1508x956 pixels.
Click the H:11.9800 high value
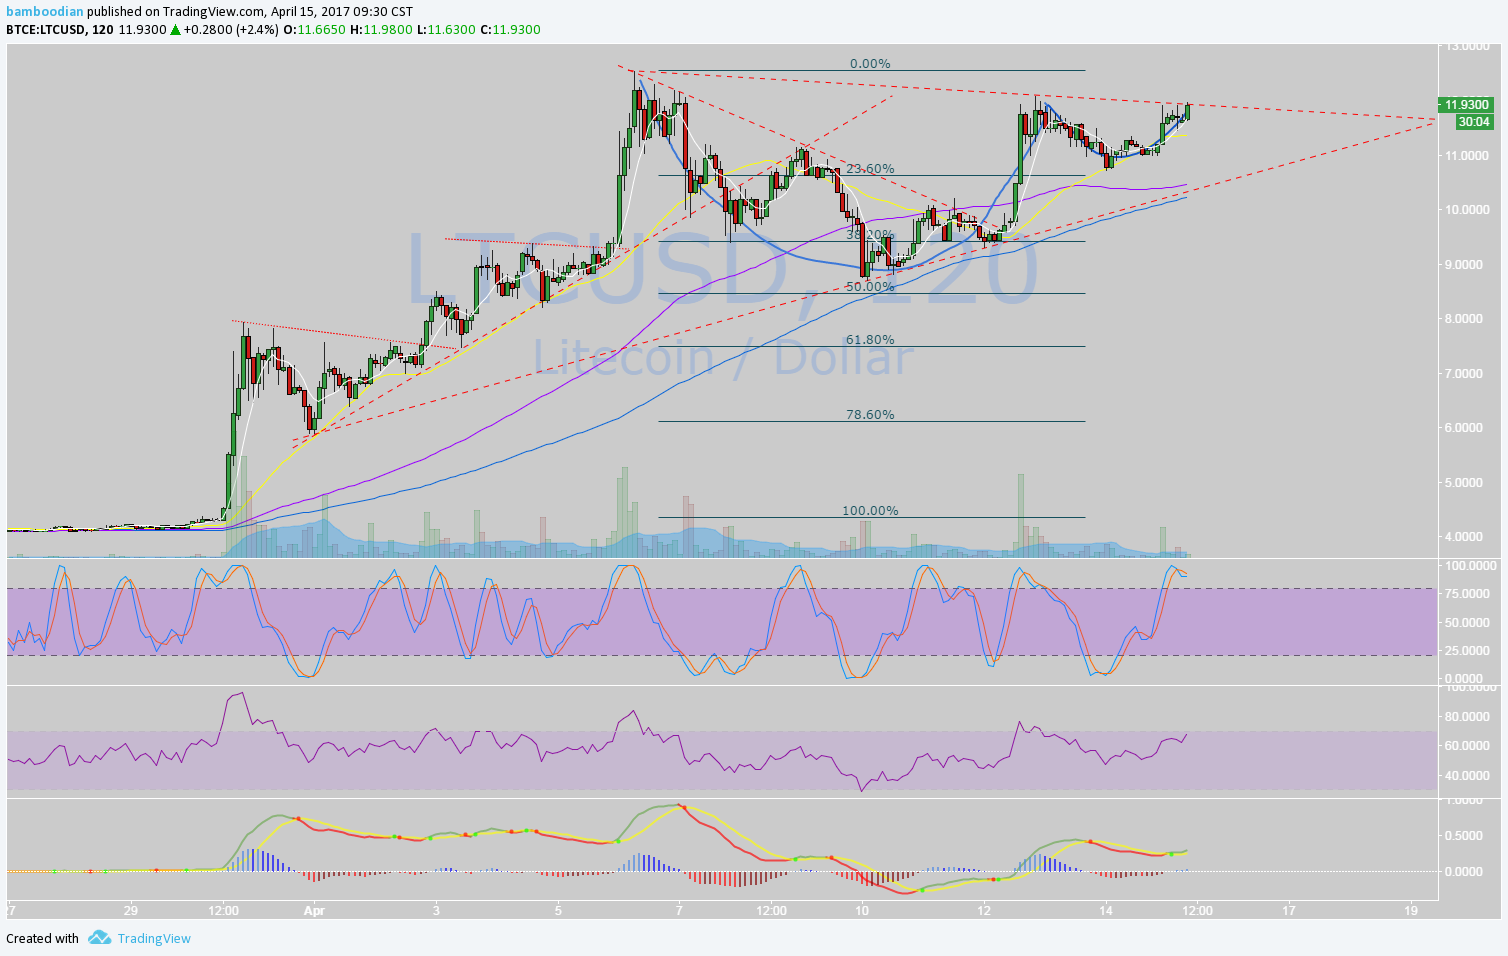(x=380, y=29)
